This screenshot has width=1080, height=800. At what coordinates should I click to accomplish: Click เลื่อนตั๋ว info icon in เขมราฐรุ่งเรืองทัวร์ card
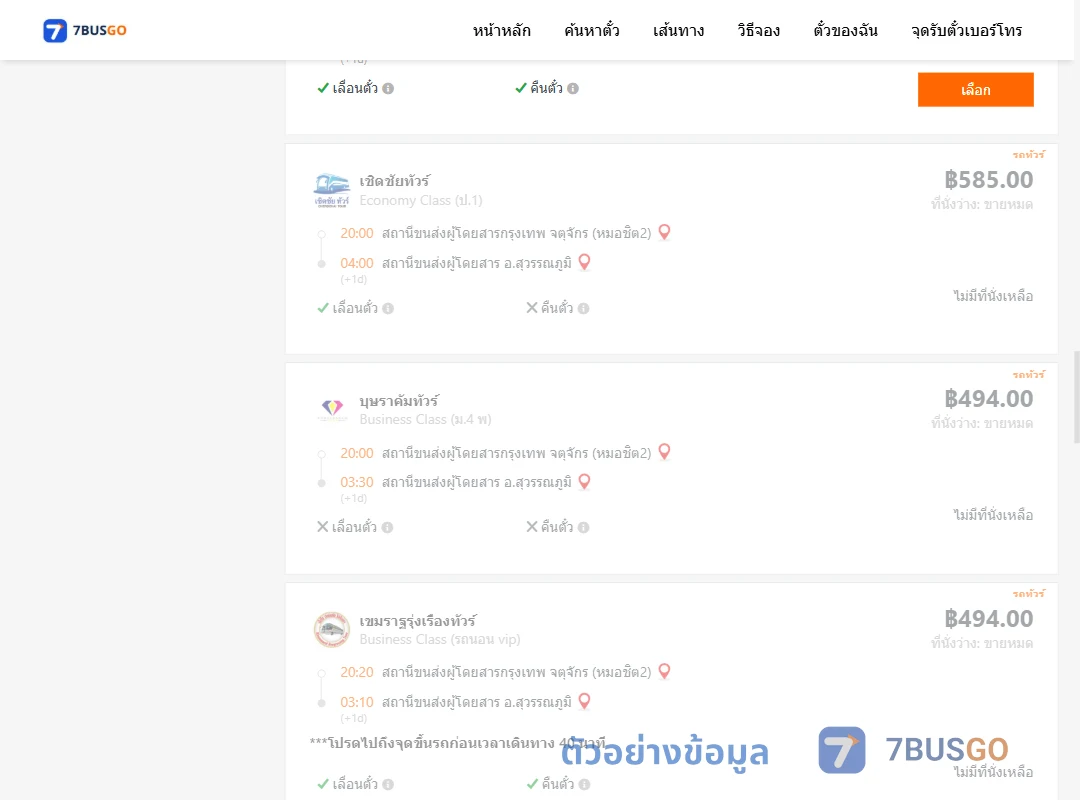click(x=388, y=784)
